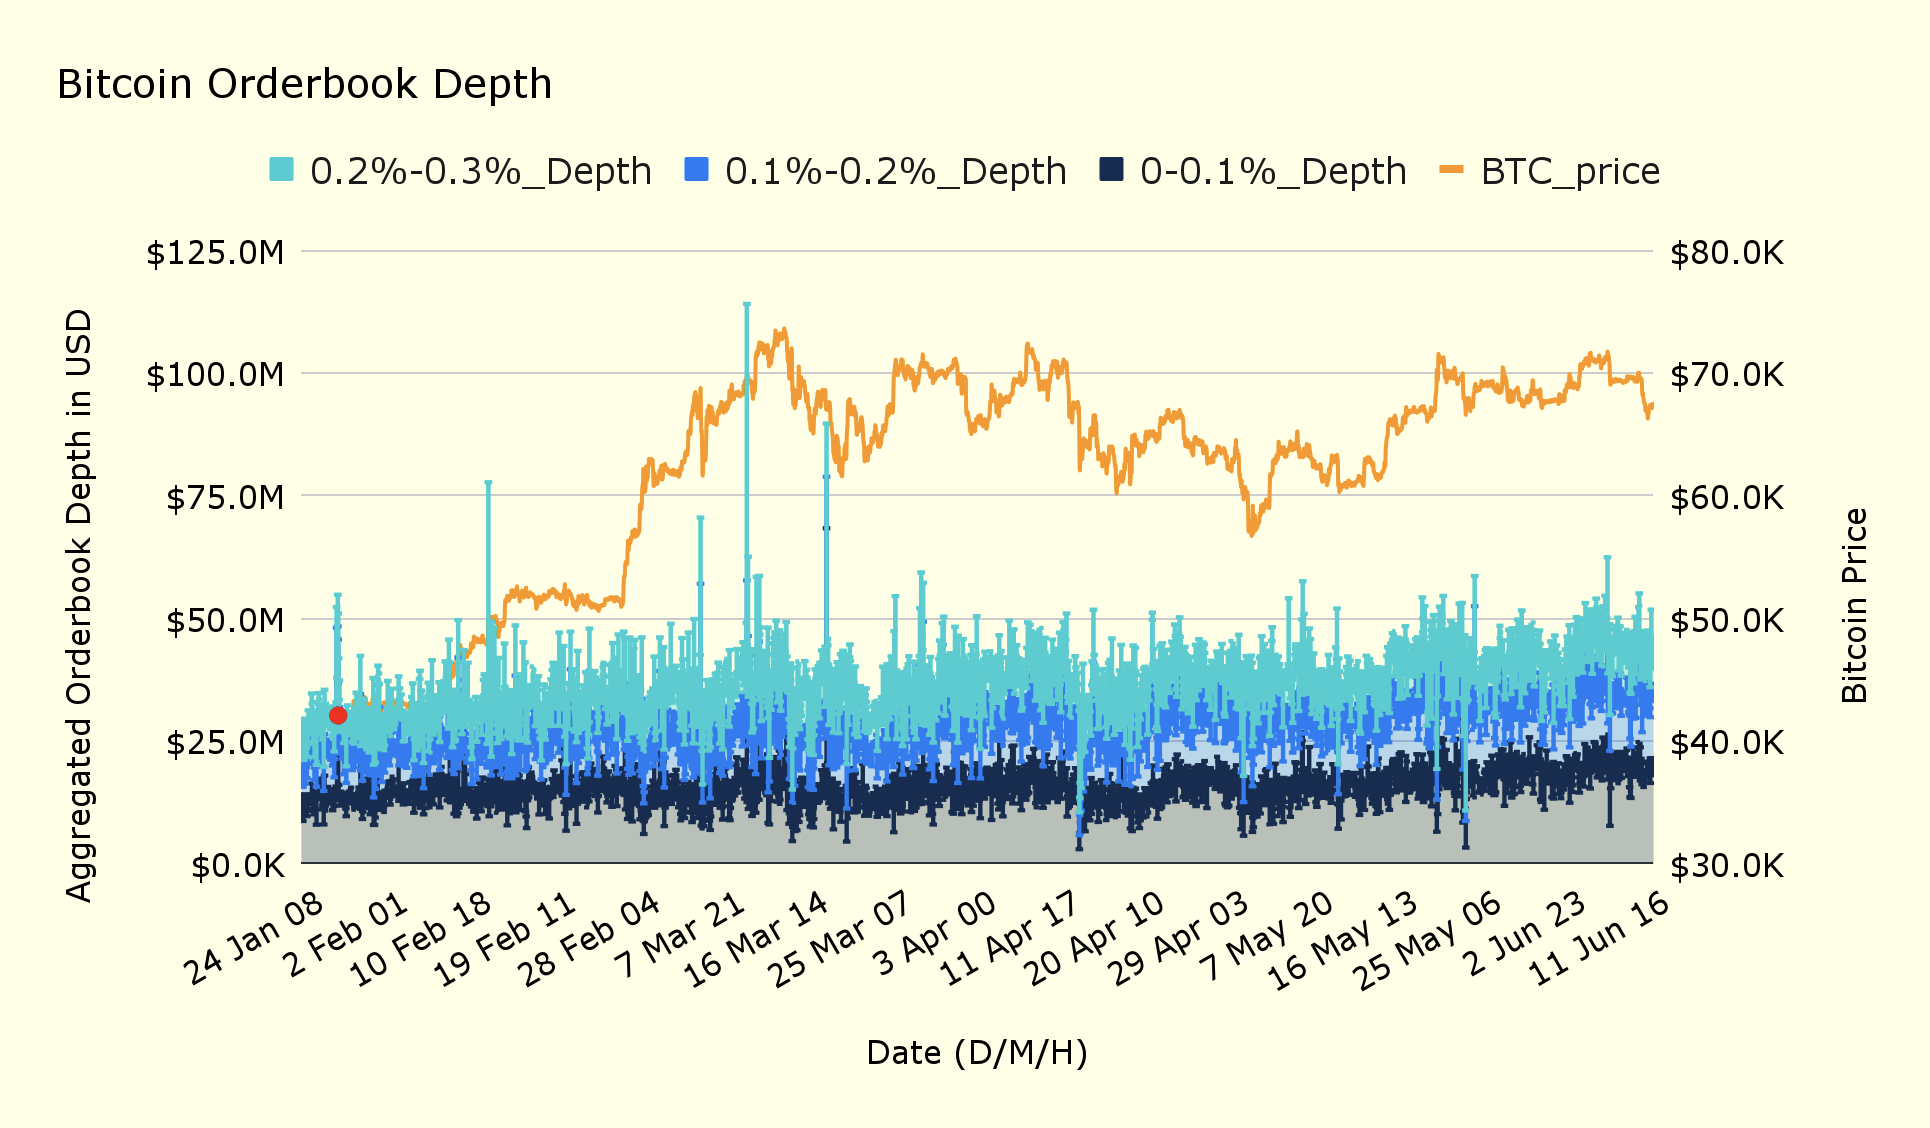Click the $50.0M left axis label

pyautogui.click(x=225, y=620)
